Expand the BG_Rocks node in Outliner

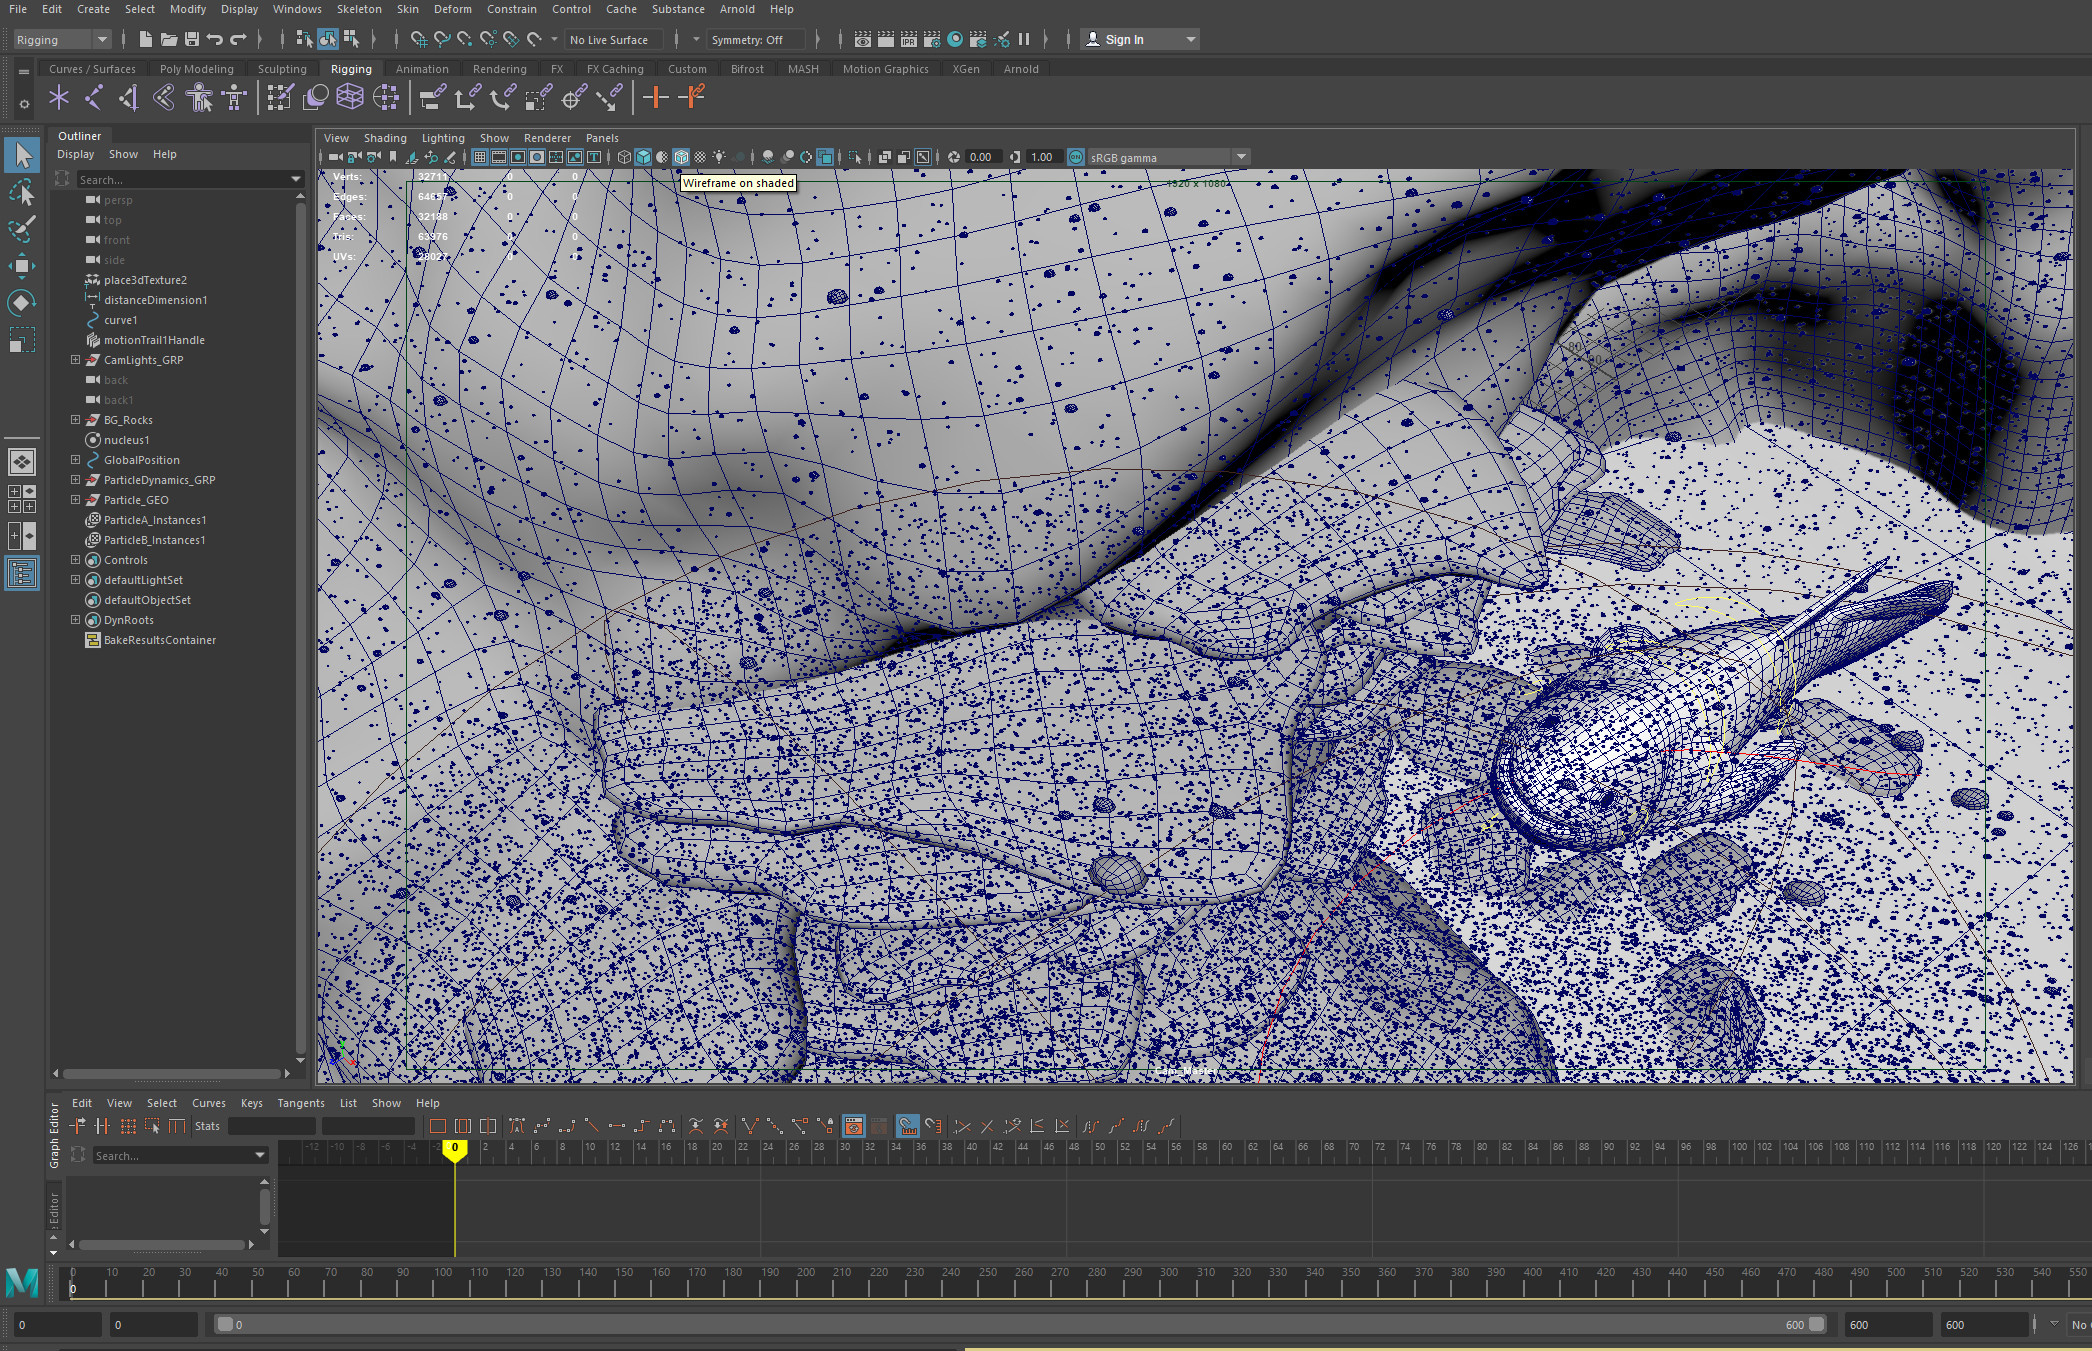click(75, 419)
